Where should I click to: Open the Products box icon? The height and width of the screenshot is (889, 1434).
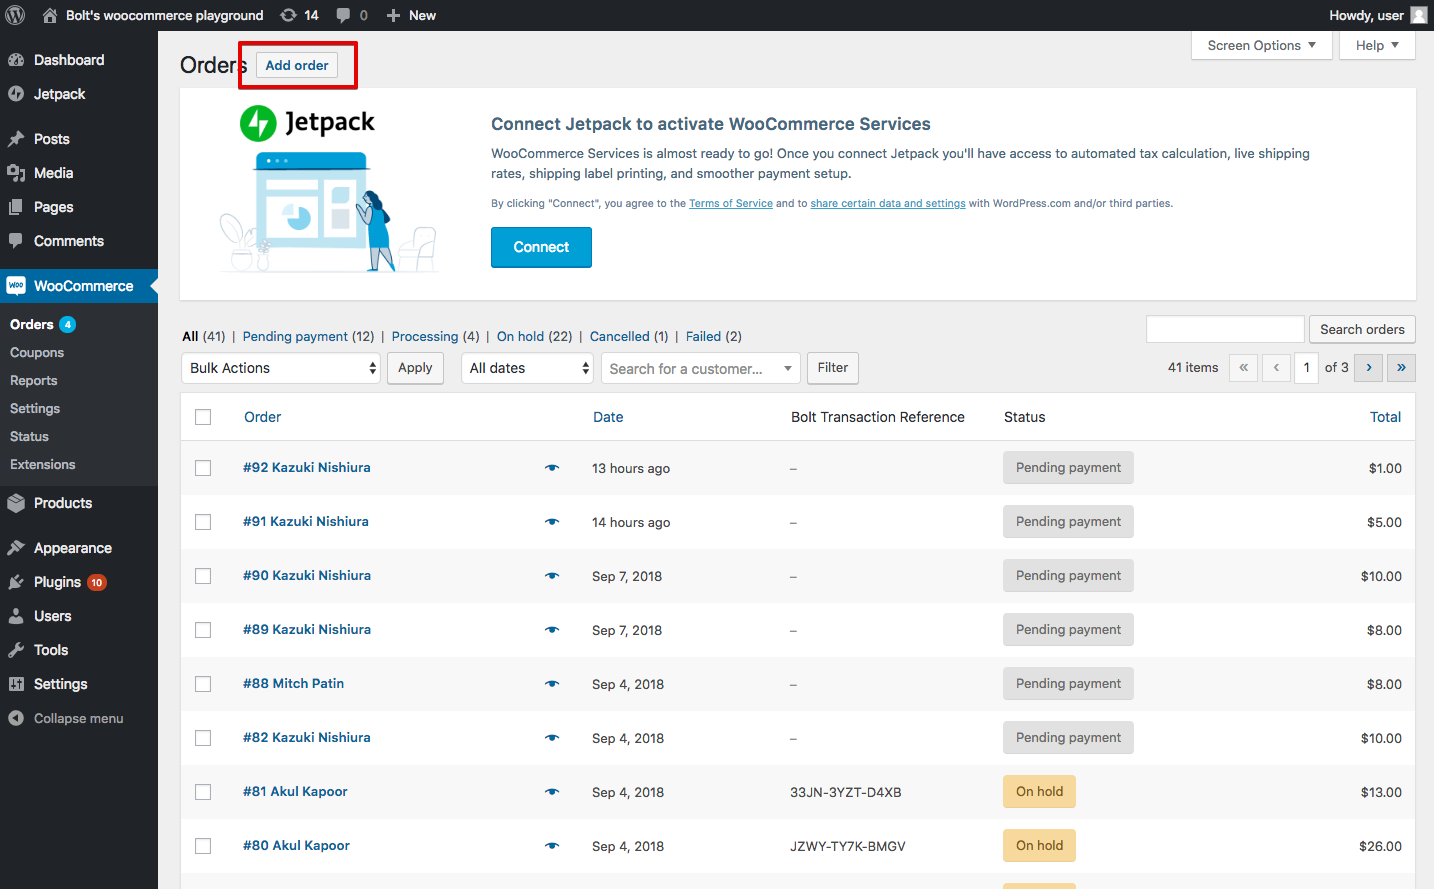pyautogui.click(x=16, y=503)
